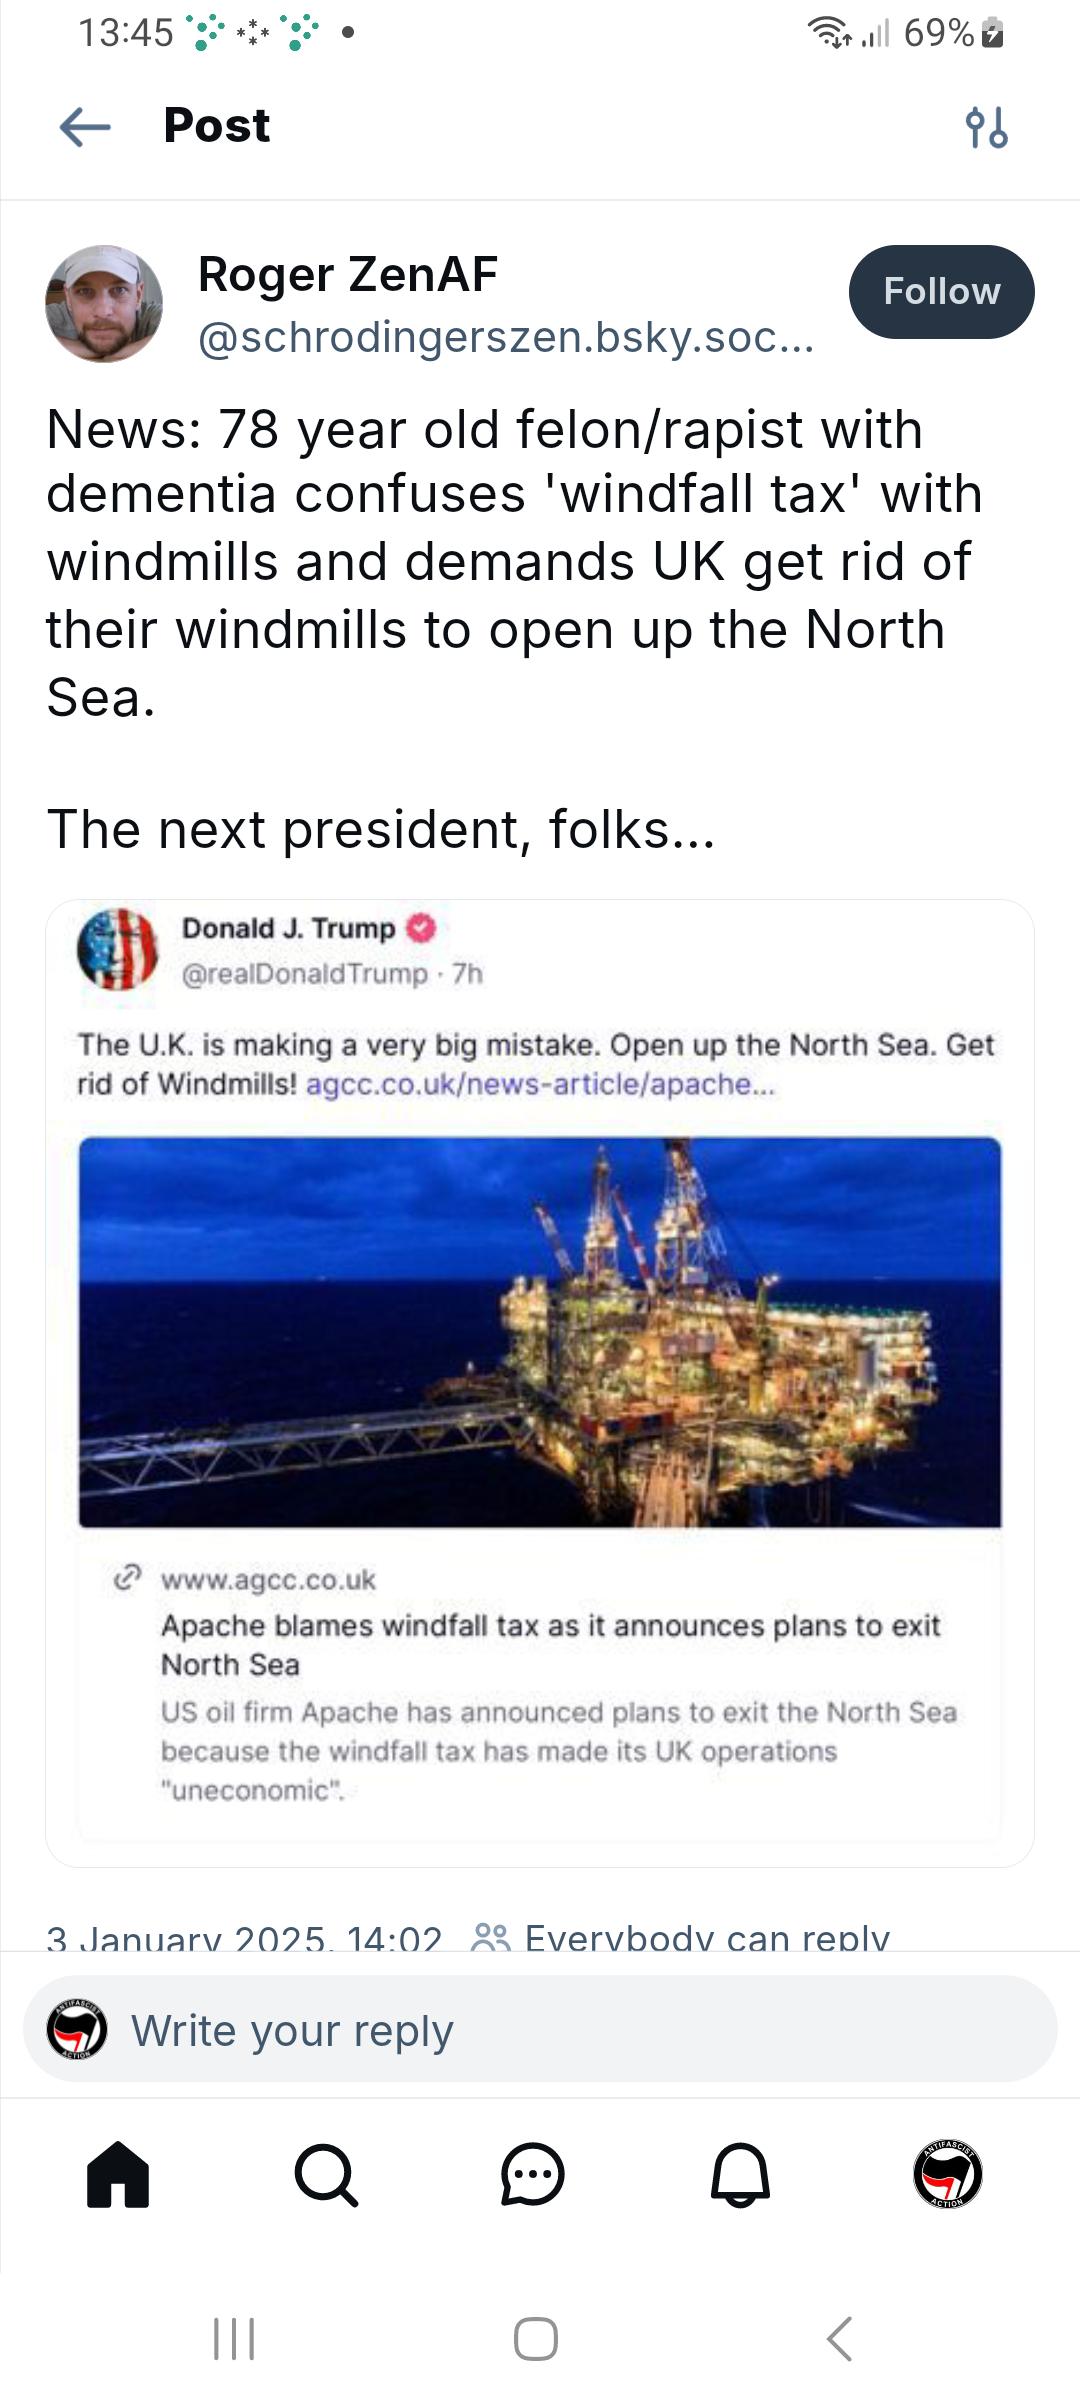Open own profile from bottom navigation
Viewport: 1080px width, 2408px height.
(948, 2174)
